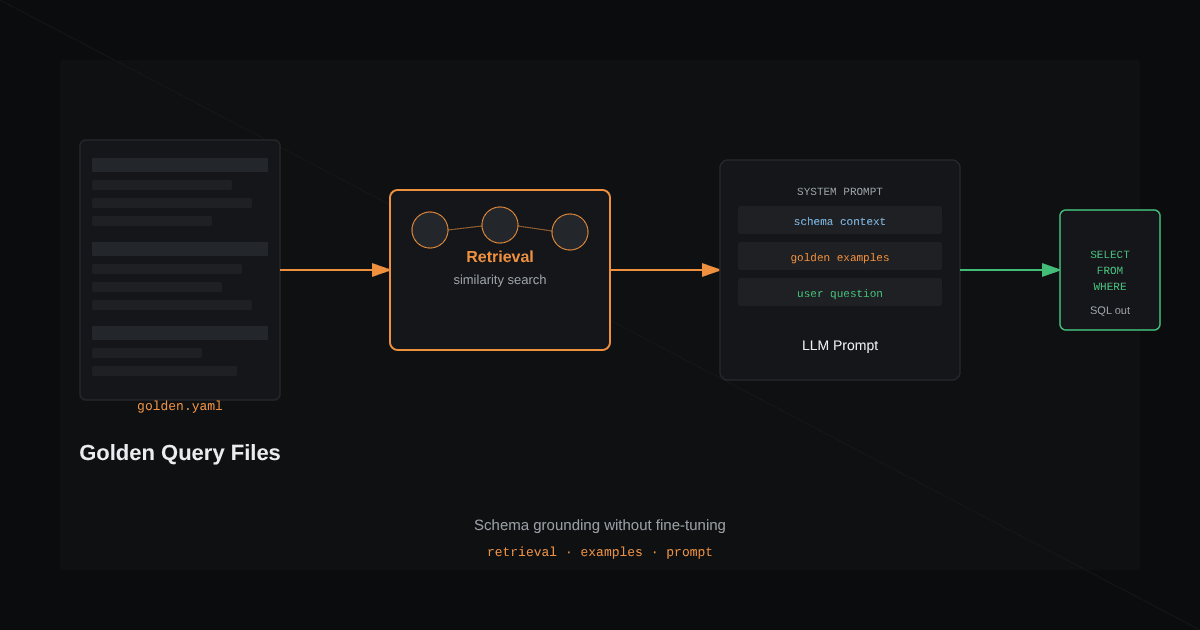
Task: Click the similarity search subtitle
Action: [x=500, y=280]
